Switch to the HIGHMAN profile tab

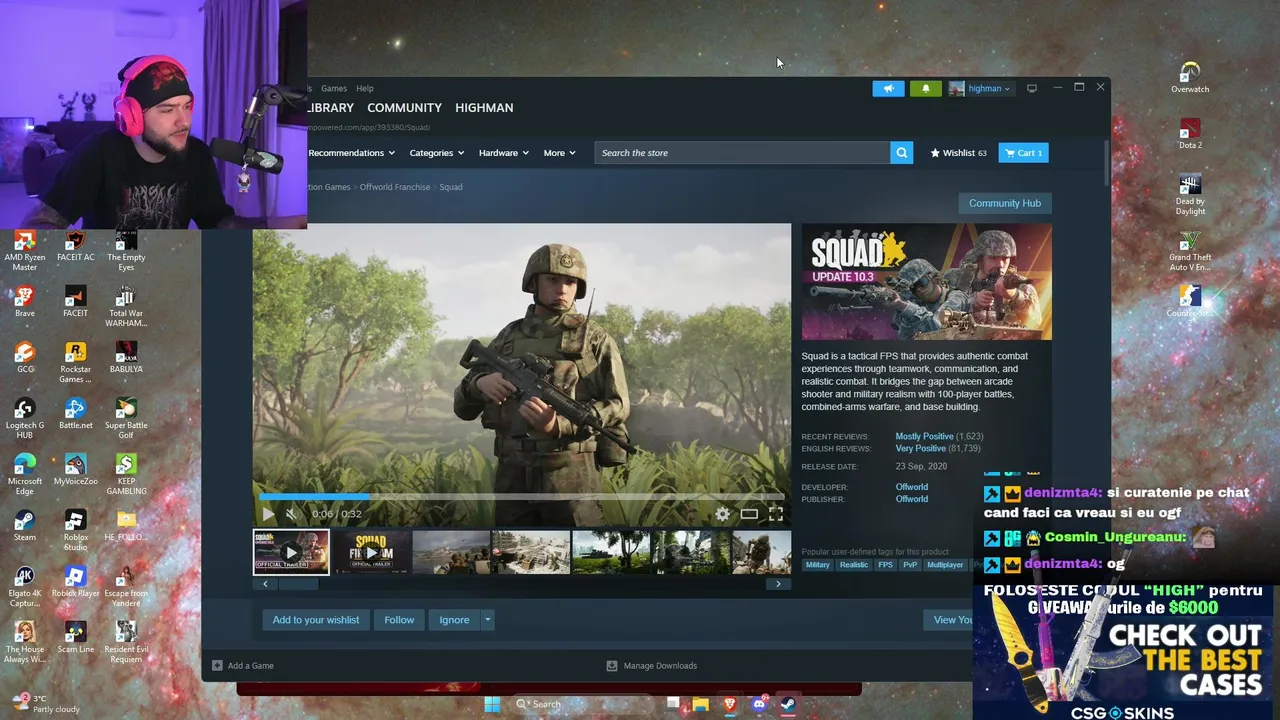pyautogui.click(x=484, y=108)
